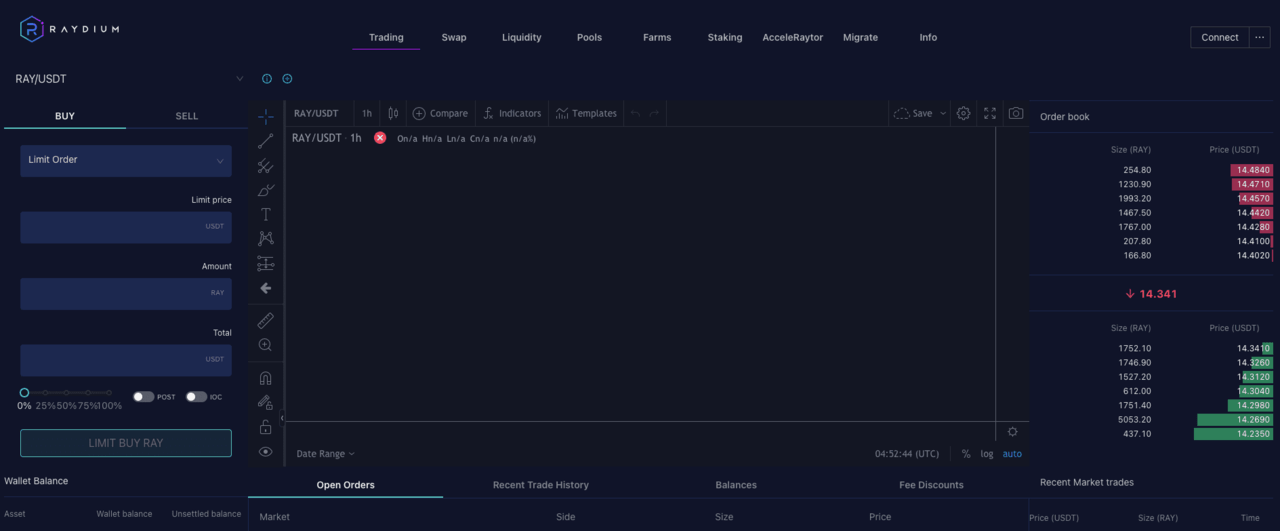Click the back arrow in drawing toolbar
1280x531 pixels.
tap(265, 288)
